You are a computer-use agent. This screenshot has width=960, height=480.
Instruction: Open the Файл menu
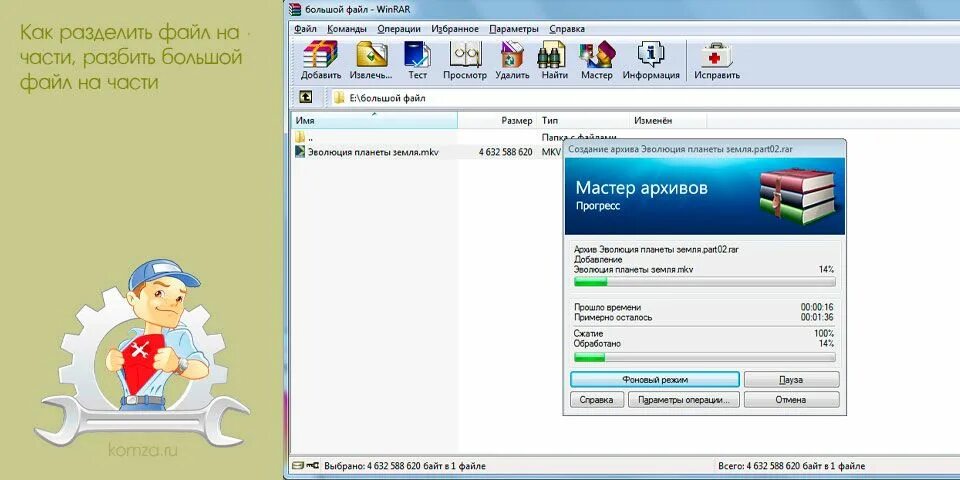tap(305, 29)
